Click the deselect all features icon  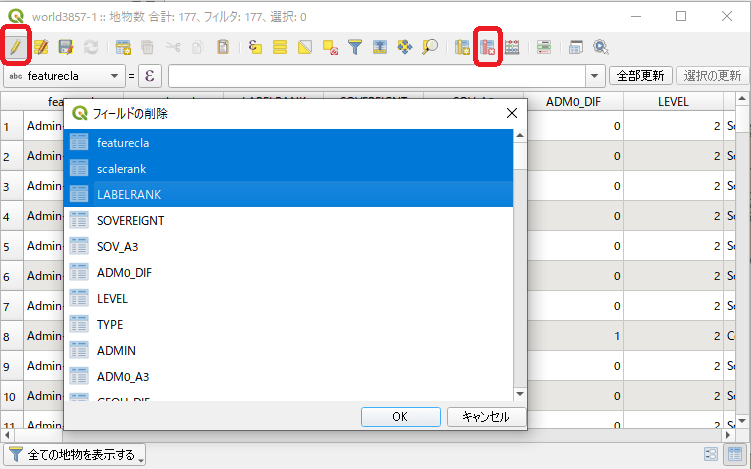pyautogui.click(x=330, y=47)
